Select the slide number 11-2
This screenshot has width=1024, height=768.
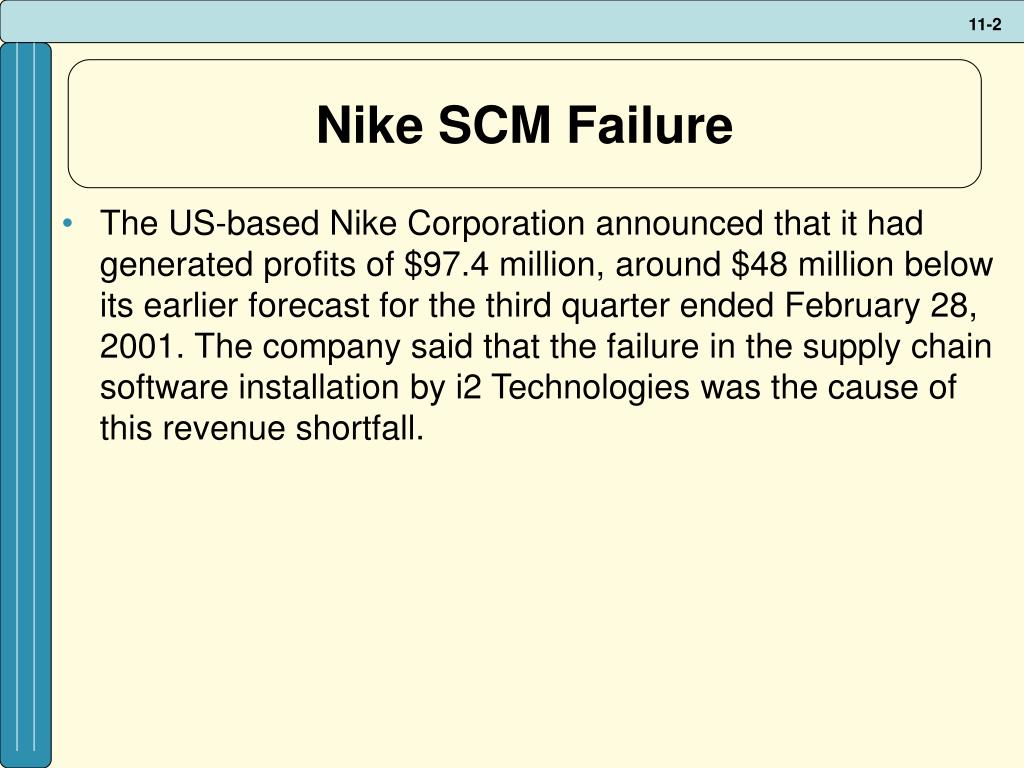click(985, 25)
